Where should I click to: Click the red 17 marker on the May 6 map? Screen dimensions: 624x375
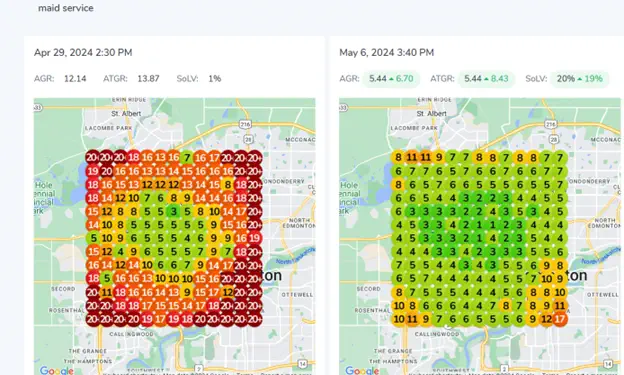[560, 319]
